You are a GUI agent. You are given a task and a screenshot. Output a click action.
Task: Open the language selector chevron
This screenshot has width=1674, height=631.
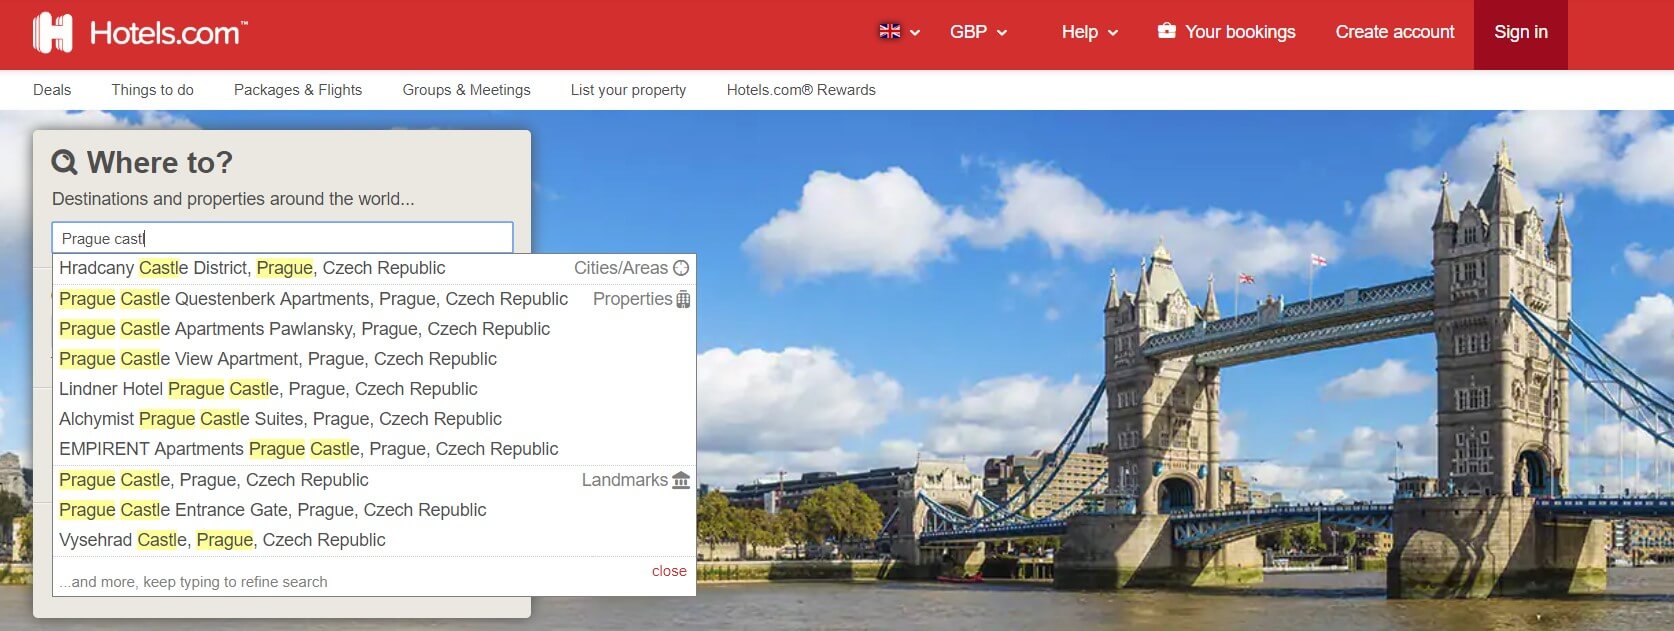pos(915,33)
